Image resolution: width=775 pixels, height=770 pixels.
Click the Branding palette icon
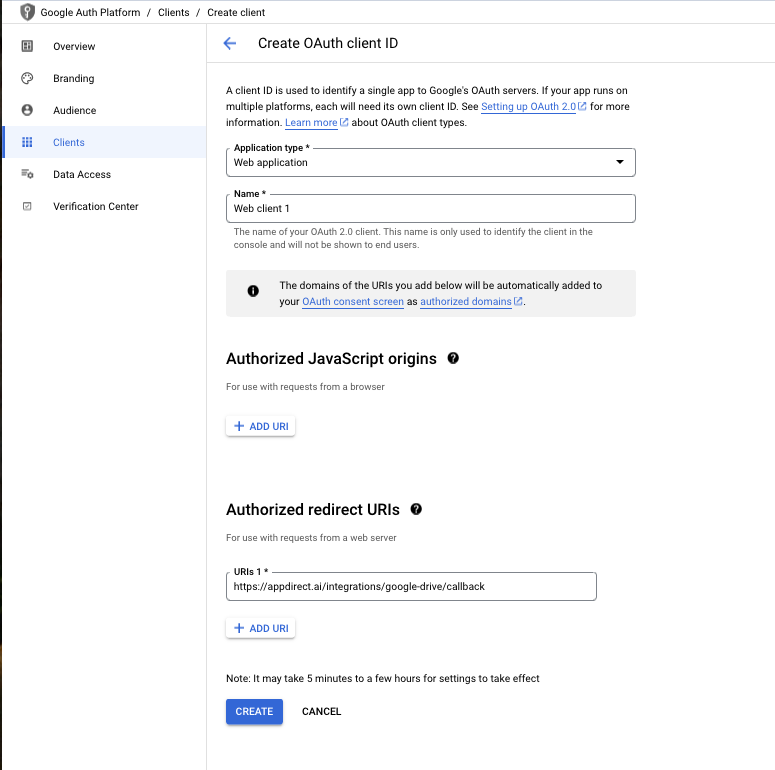[27, 78]
